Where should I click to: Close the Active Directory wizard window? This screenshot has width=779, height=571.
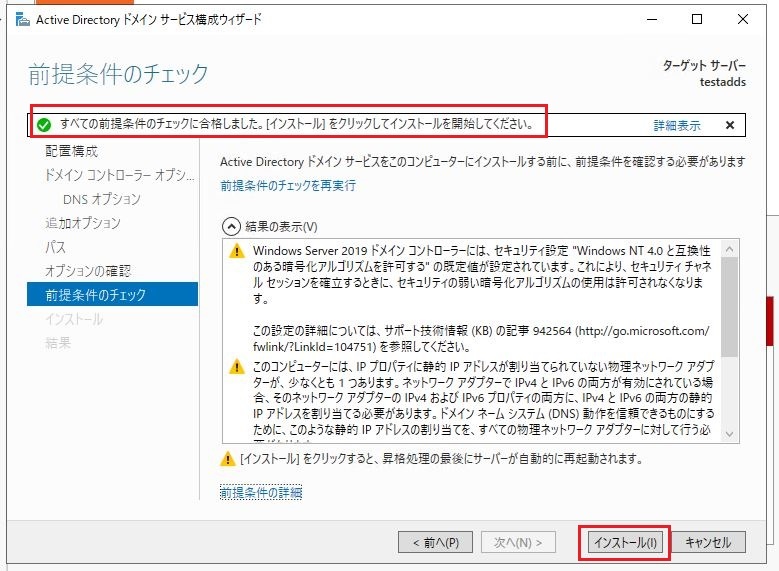pos(743,19)
